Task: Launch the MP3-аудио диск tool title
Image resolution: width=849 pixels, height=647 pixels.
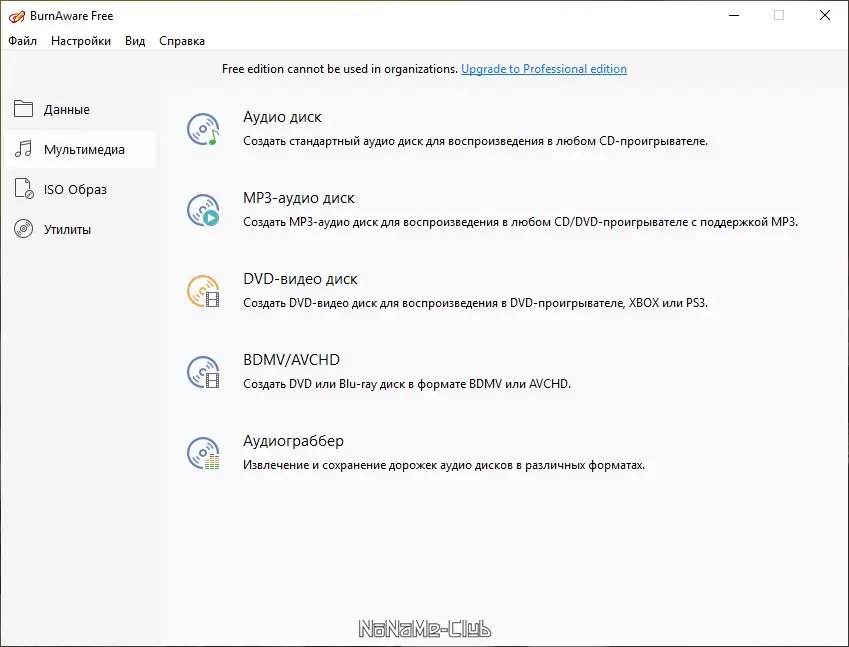Action: [298, 198]
